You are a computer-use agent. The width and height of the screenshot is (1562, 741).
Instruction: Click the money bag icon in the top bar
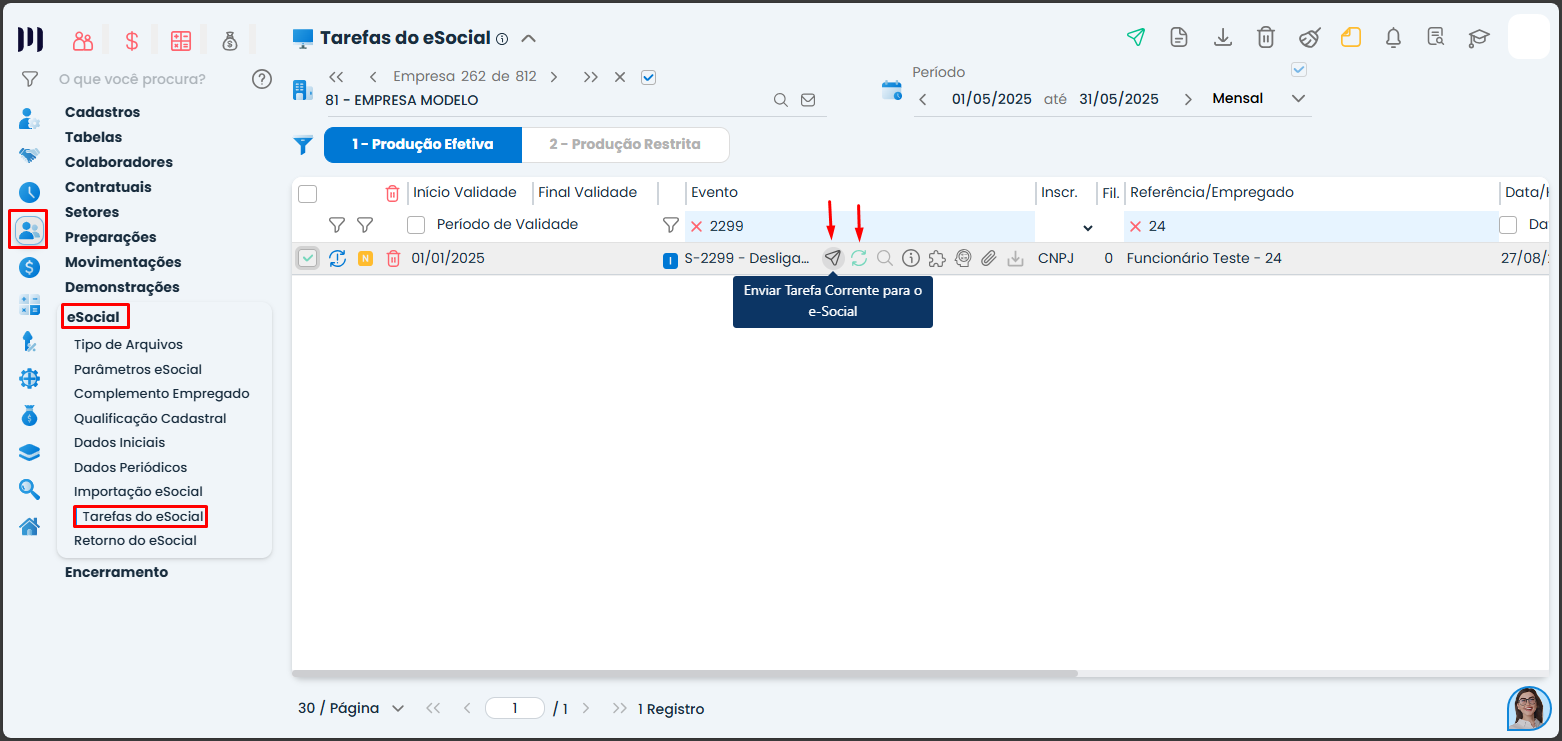pyautogui.click(x=230, y=41)
